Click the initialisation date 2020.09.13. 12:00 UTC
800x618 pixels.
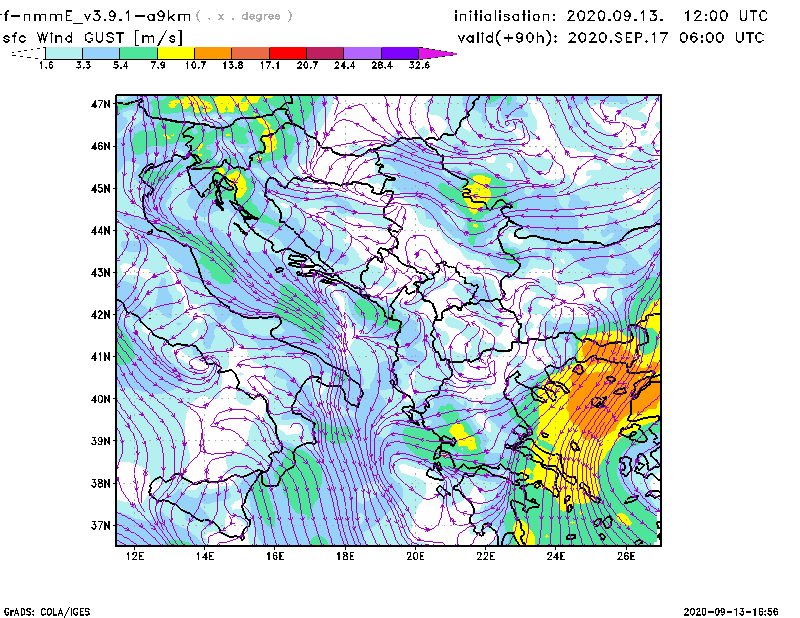pyautogui.click(x=611, y=16)
